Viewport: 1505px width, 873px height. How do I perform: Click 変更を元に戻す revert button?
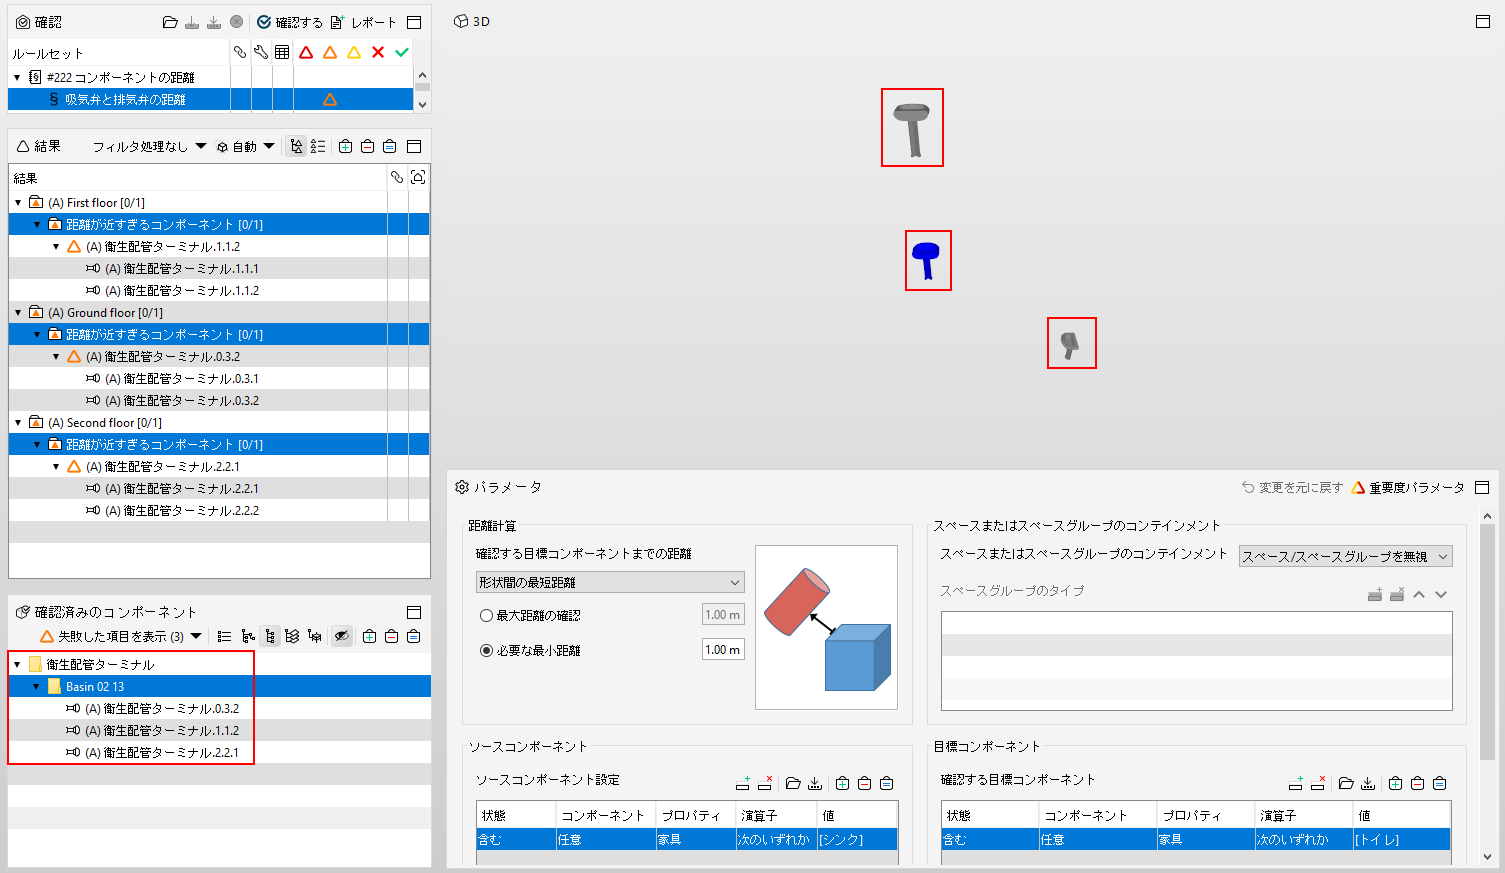tap(1292, 487)
